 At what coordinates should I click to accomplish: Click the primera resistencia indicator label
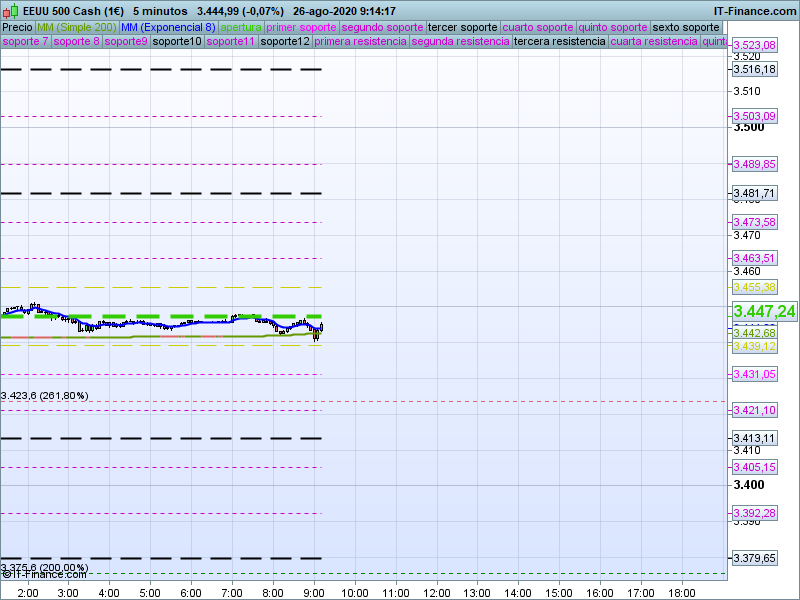click(x=360, y=42)
